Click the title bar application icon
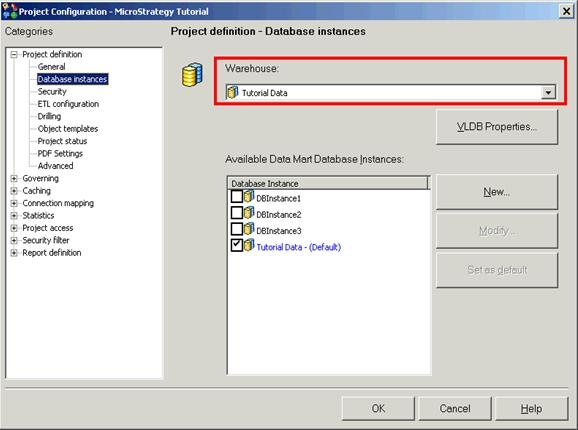Image resolution: width=578 pixels, height=430 pixels. (x=9, y=11)
